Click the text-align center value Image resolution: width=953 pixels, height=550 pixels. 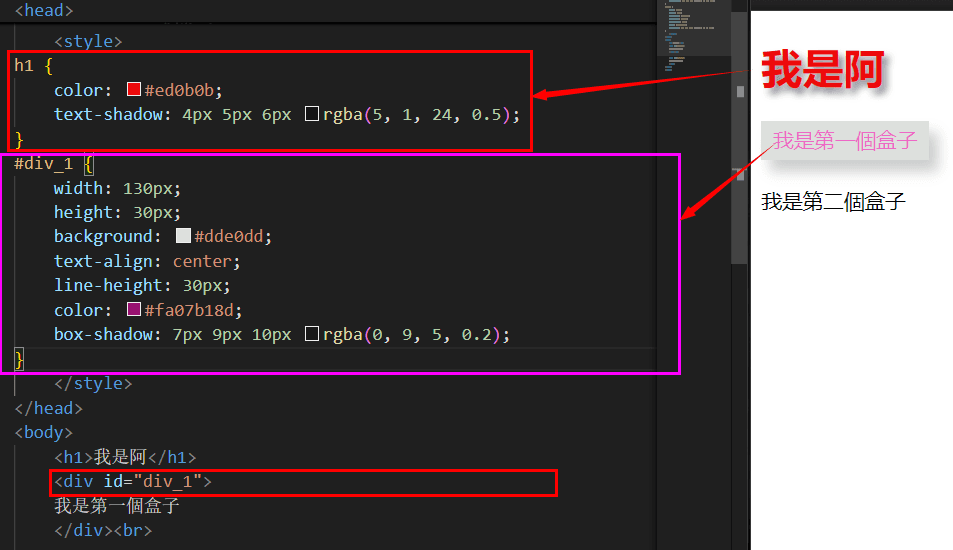coord(207,262)
